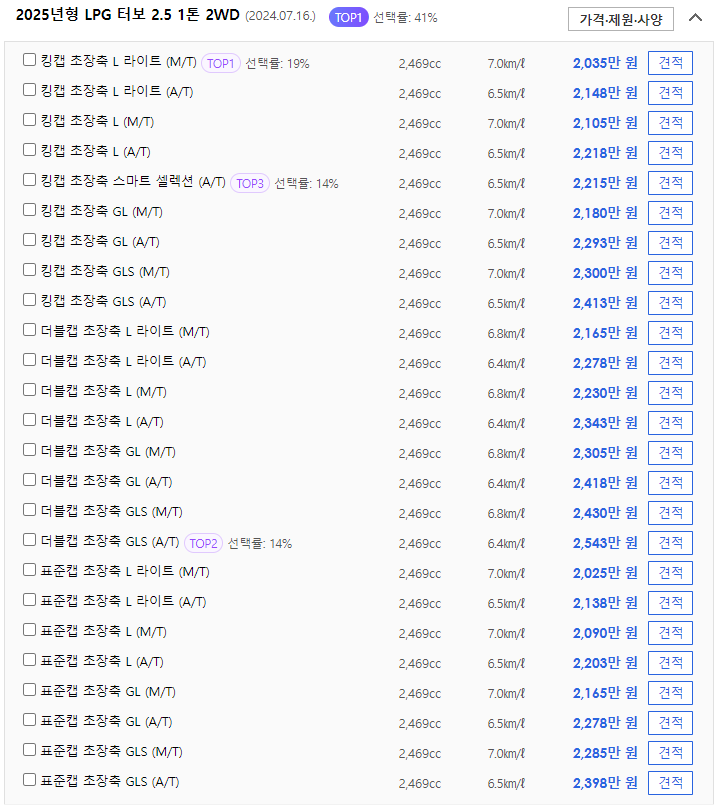Viewport: 724px width, 810px height.
Task: Click 견적 for 킹캡 초장축 L 라이트 (M/T)
Action: click(x=670, y=63)
